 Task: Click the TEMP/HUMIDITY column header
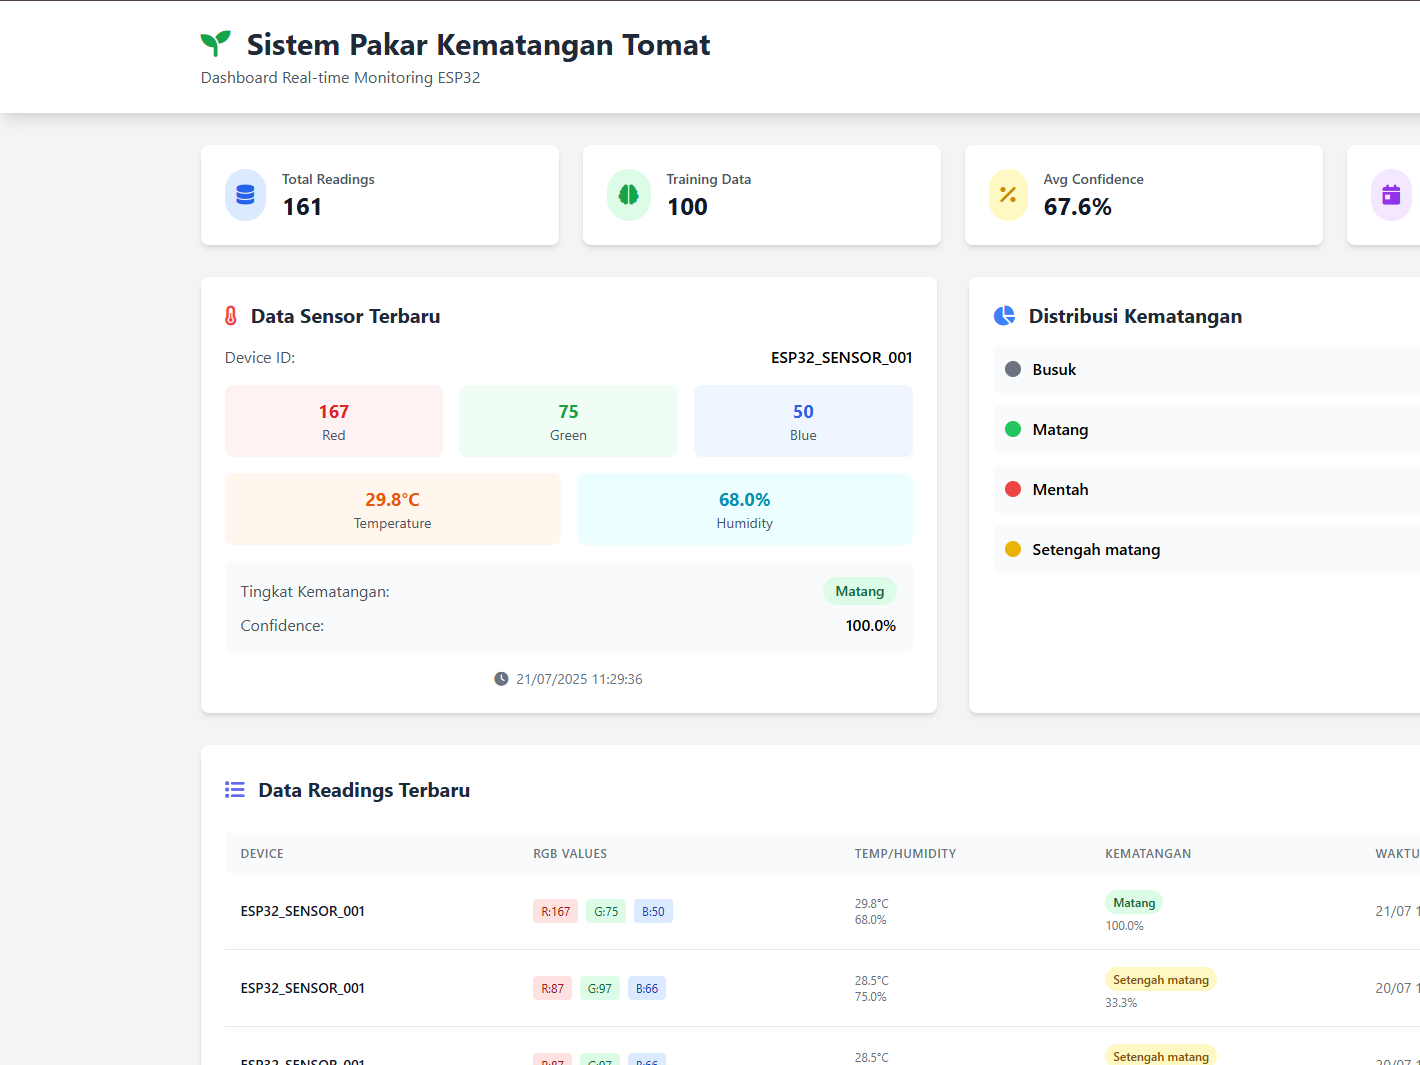coord(905,854)
